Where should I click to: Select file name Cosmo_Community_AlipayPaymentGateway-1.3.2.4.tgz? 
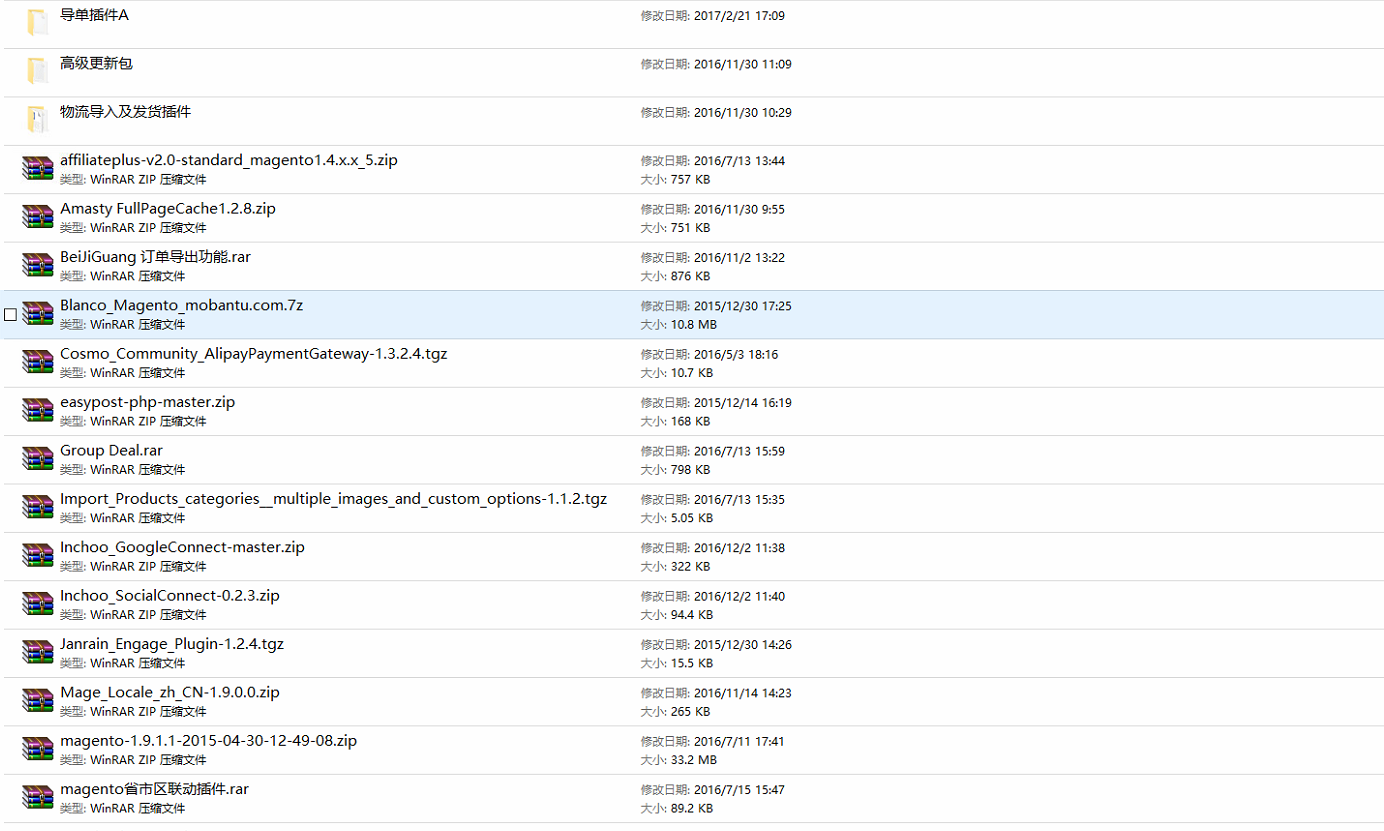coord(254,353)
